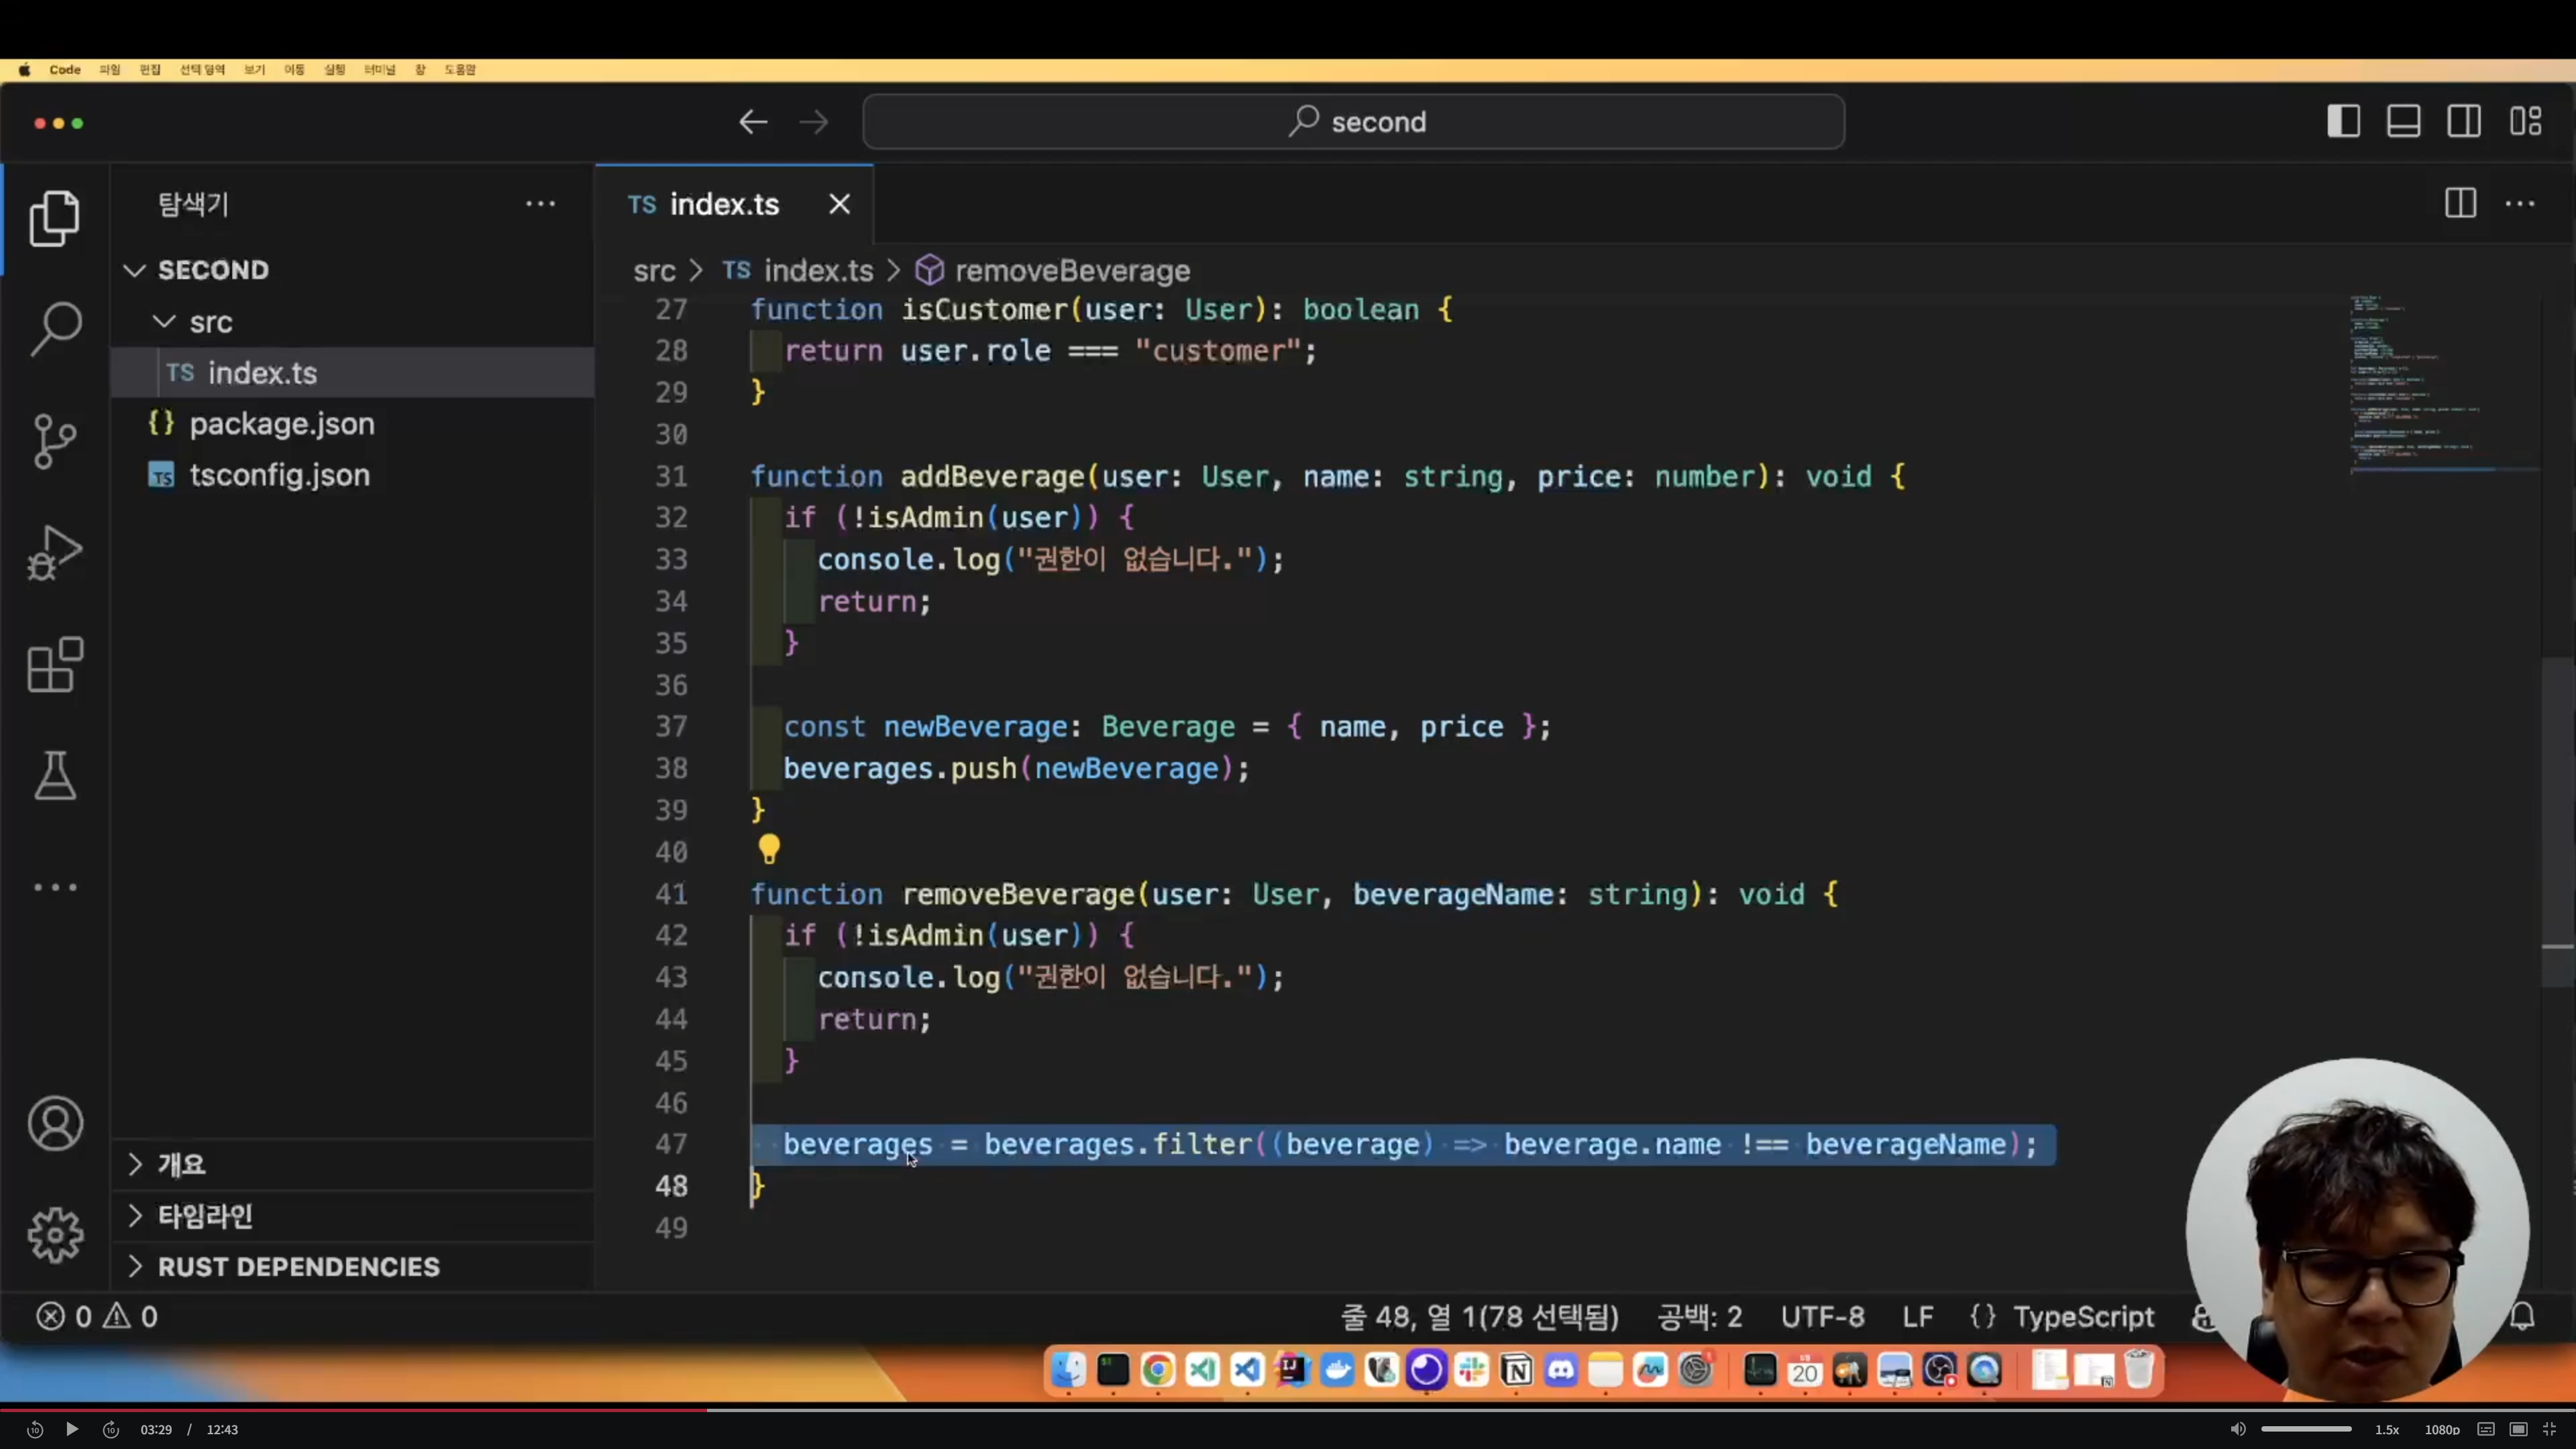
Task: Split the editor to the right
Action: (x=2461, y=203)
